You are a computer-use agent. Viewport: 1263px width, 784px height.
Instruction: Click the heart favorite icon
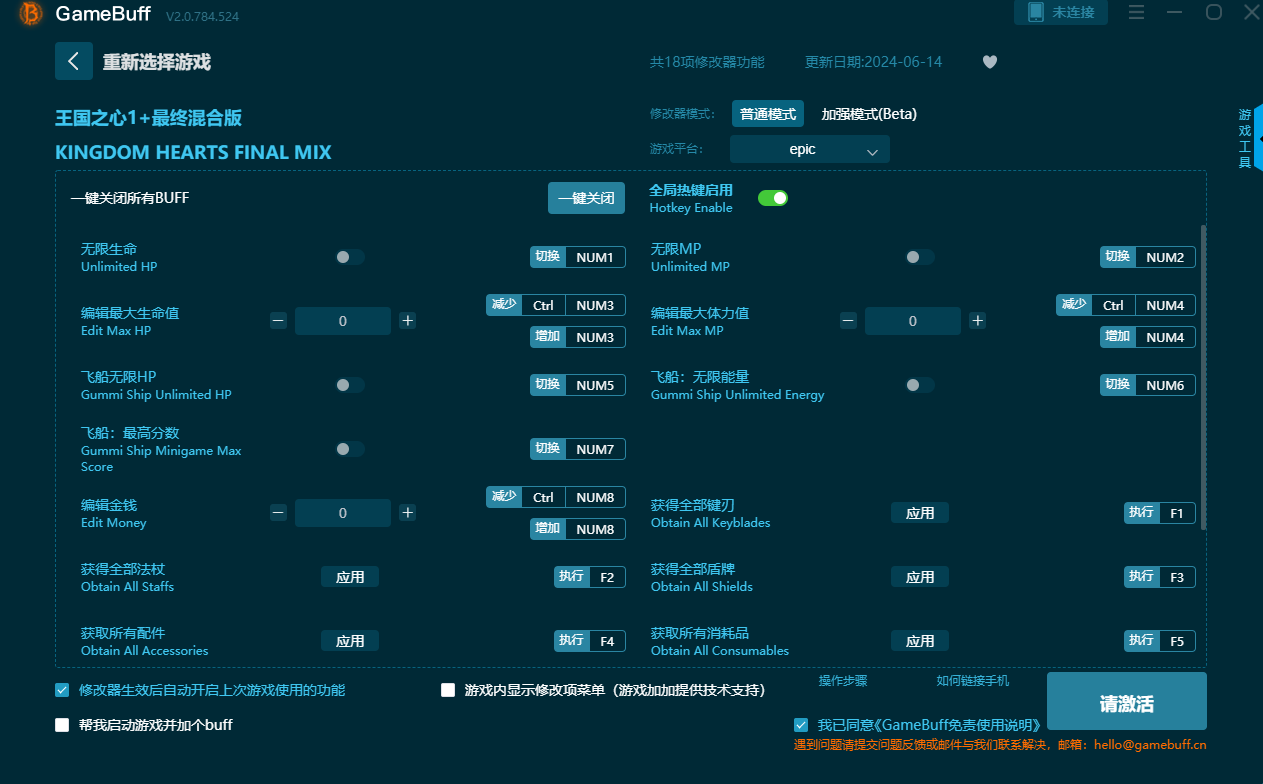pyautogui.click(x=990, y=62)
